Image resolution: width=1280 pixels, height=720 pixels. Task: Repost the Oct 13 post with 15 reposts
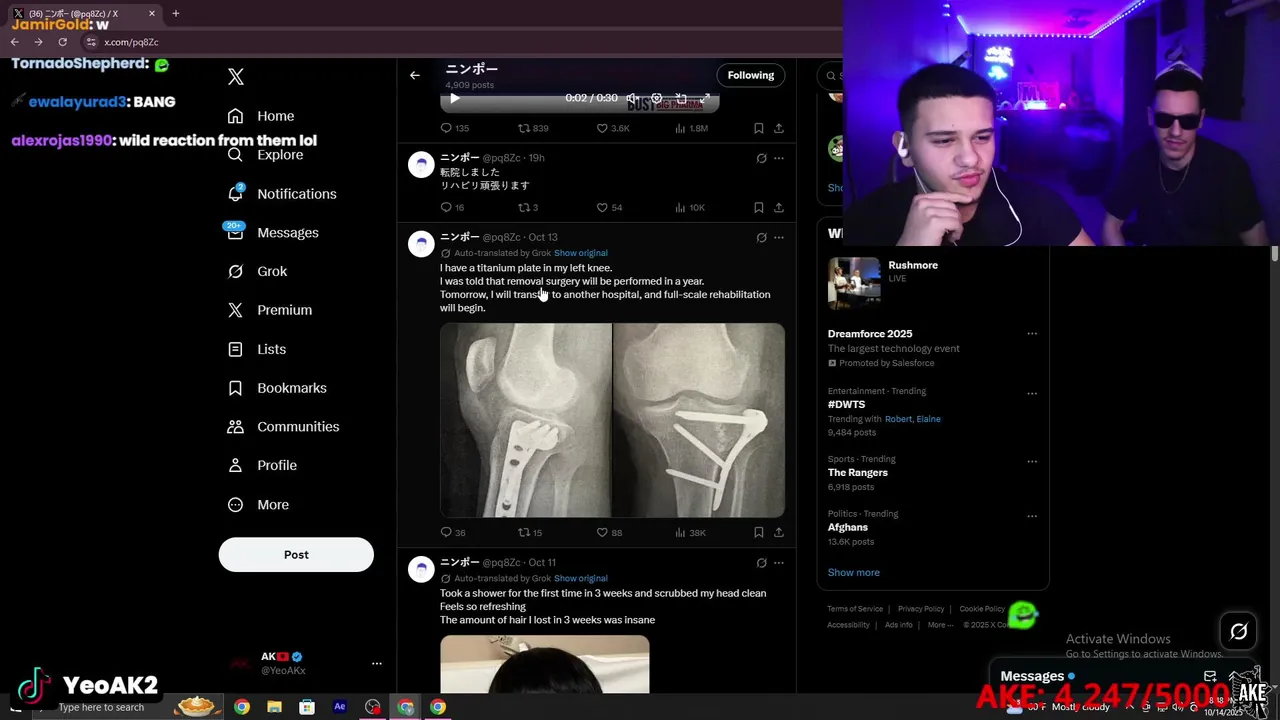530,533
